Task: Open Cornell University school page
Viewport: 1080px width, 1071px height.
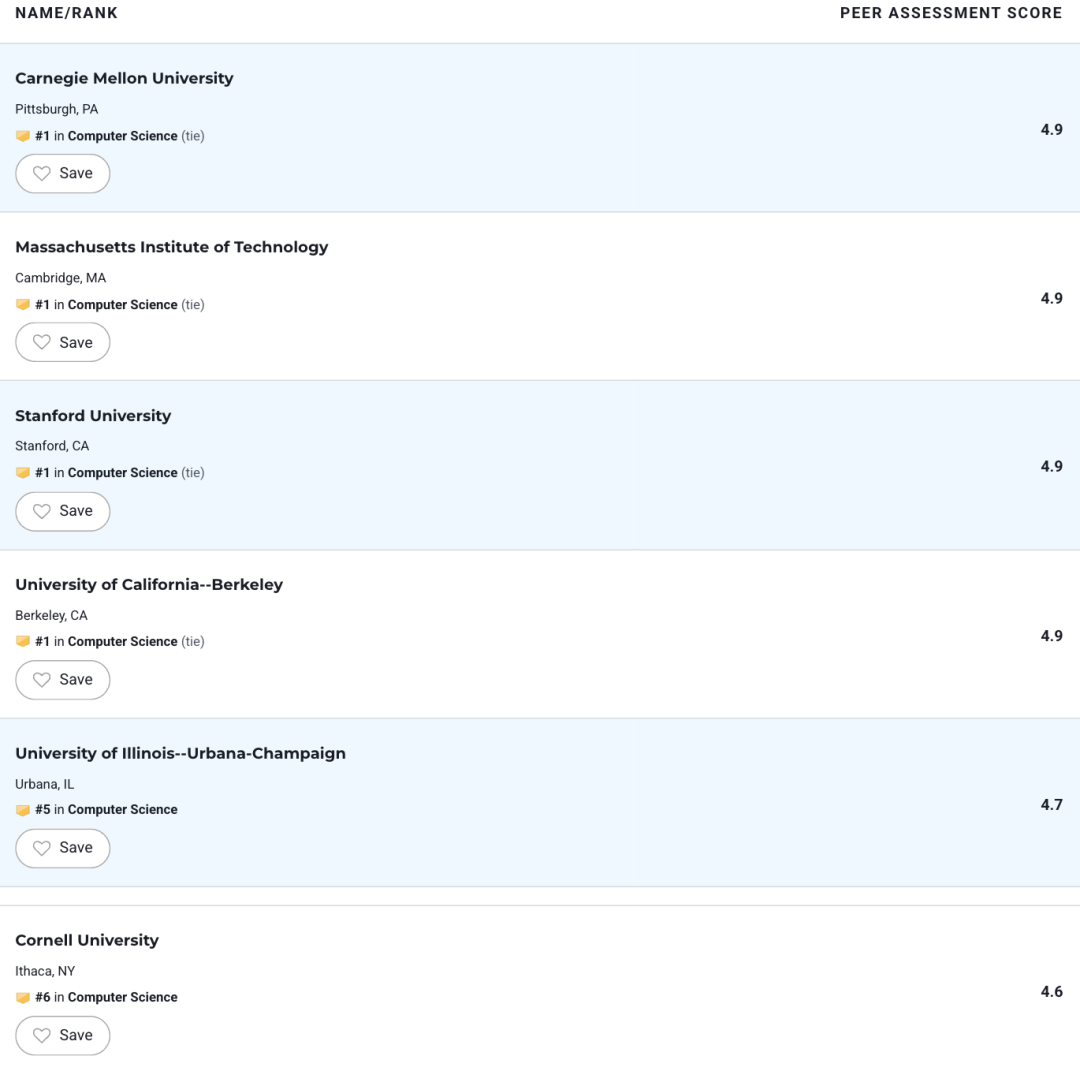Action: click(x=87, y=941)
